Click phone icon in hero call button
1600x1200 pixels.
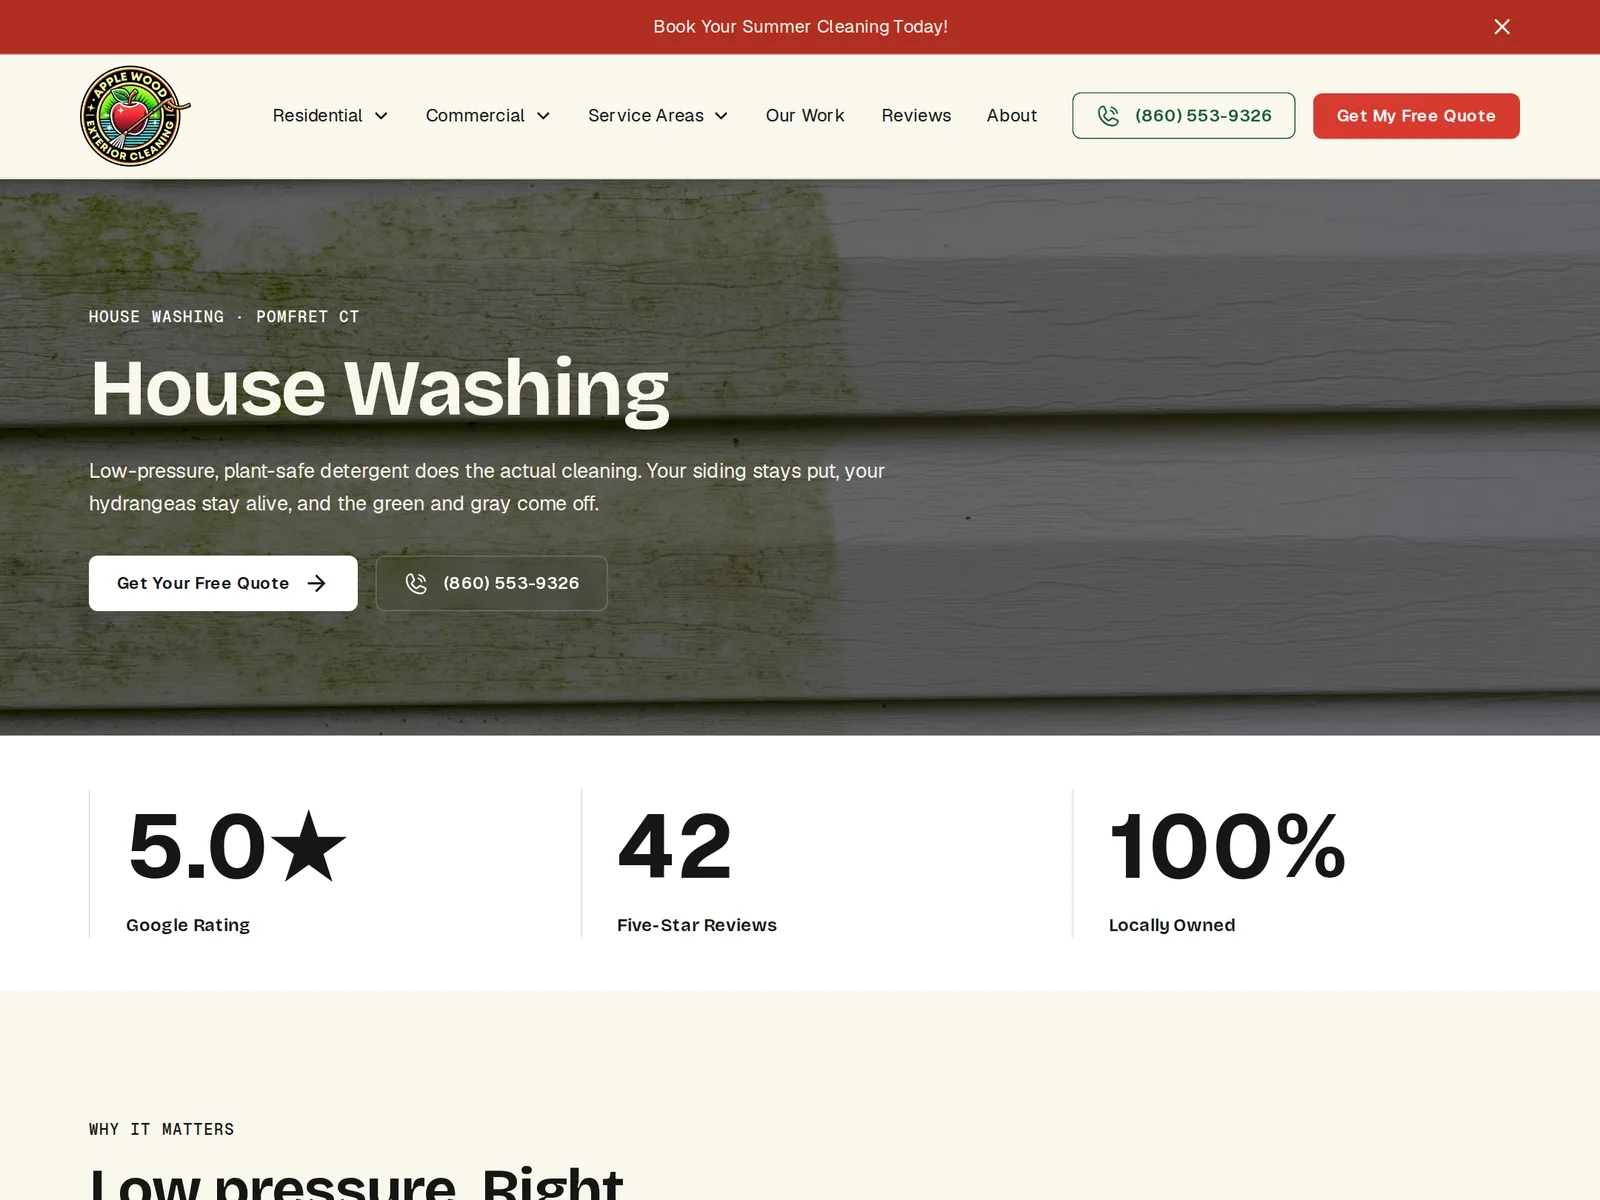pos(416,583)
